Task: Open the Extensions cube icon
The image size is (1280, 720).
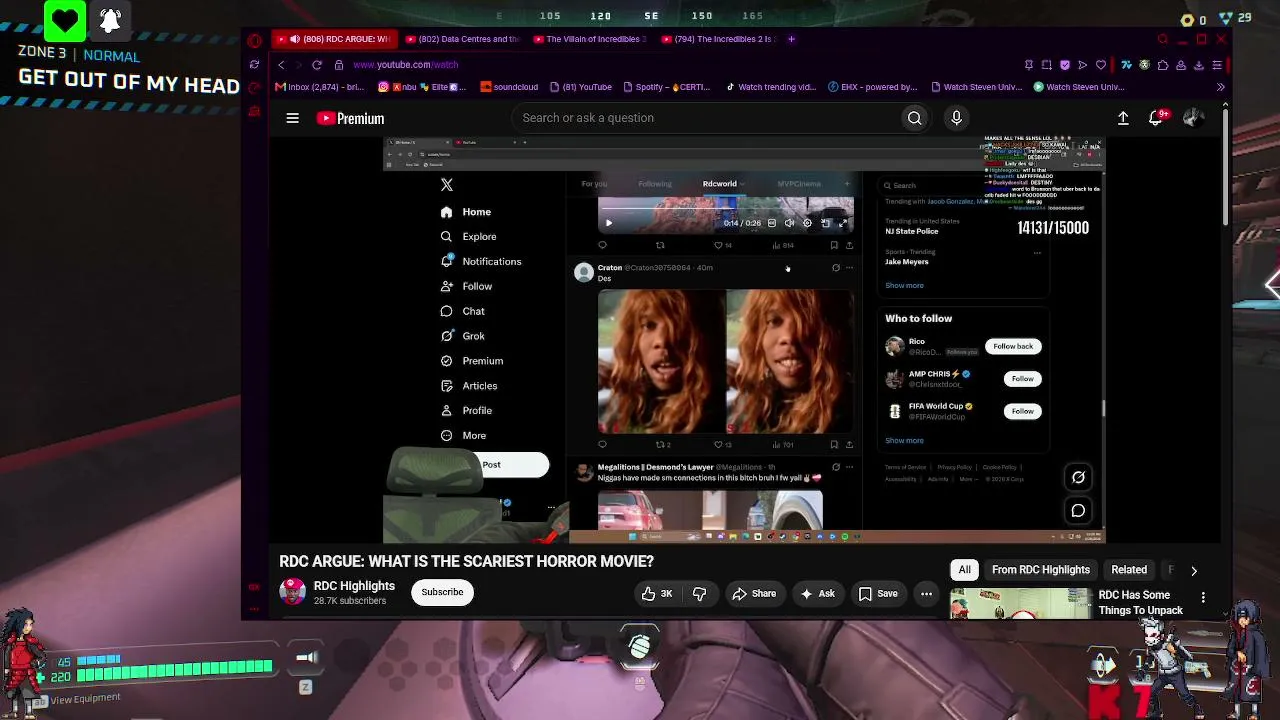Action: tap(1162, 65)
